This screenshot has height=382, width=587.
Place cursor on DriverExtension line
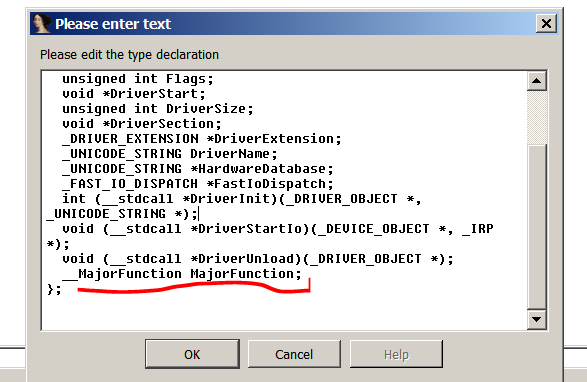tap(202, 139)
